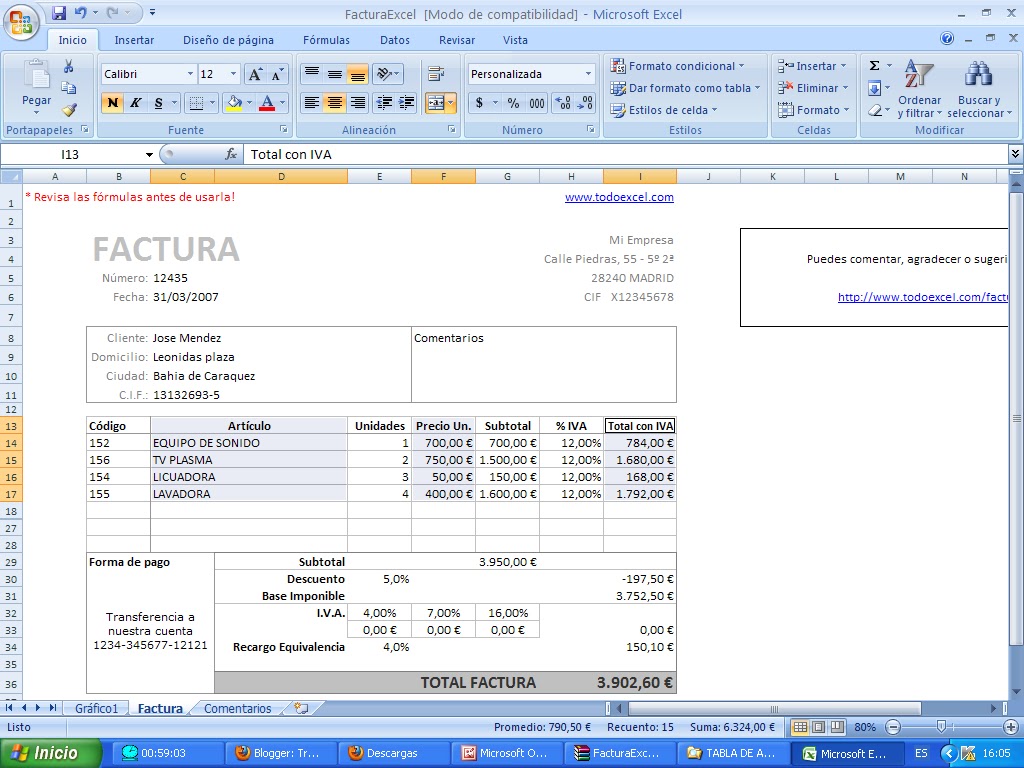1024x768 pixels.
Task: Select the Comentarios sheet tab
Action: pyautogui.click(x=236, y=706)
